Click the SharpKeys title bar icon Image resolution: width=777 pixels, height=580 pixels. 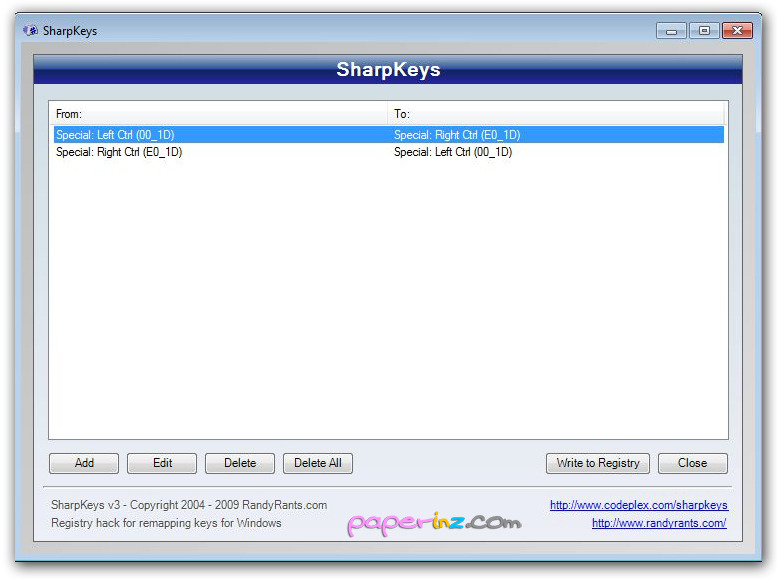pos(30,31)
